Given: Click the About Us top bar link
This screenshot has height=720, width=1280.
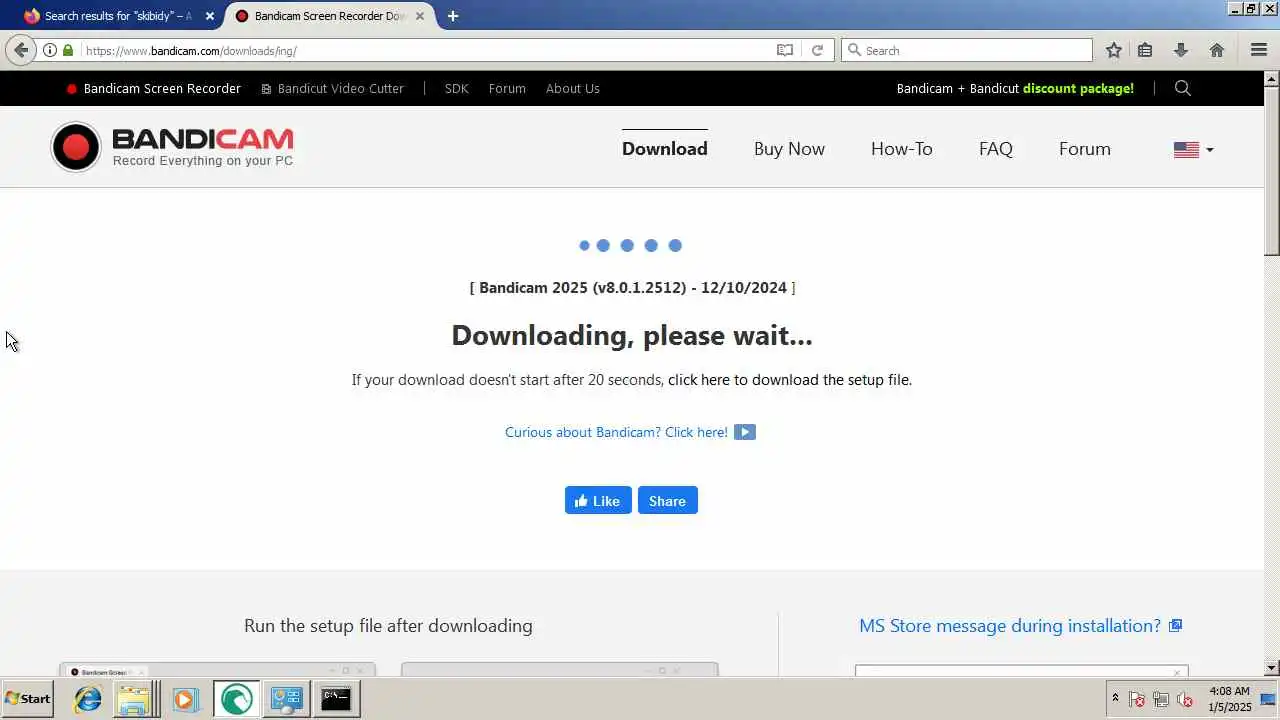Looking at the screenshot, I should (573, 88).
